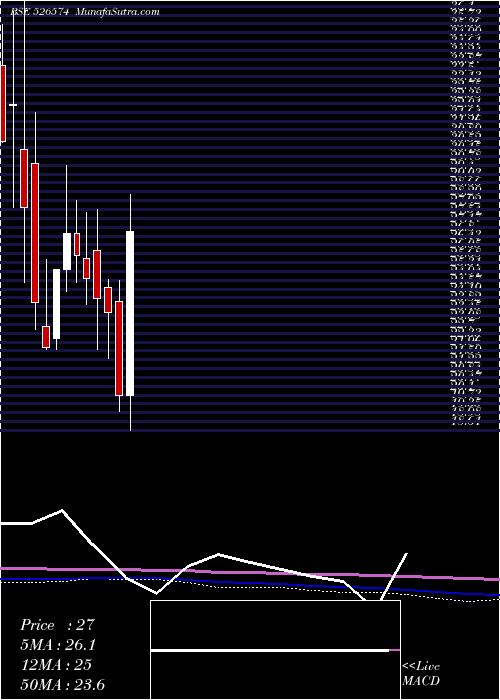Select the 5MA : 26.1 value
The image size is (500, 700).
pyautogui.click(x=58, y=645)
